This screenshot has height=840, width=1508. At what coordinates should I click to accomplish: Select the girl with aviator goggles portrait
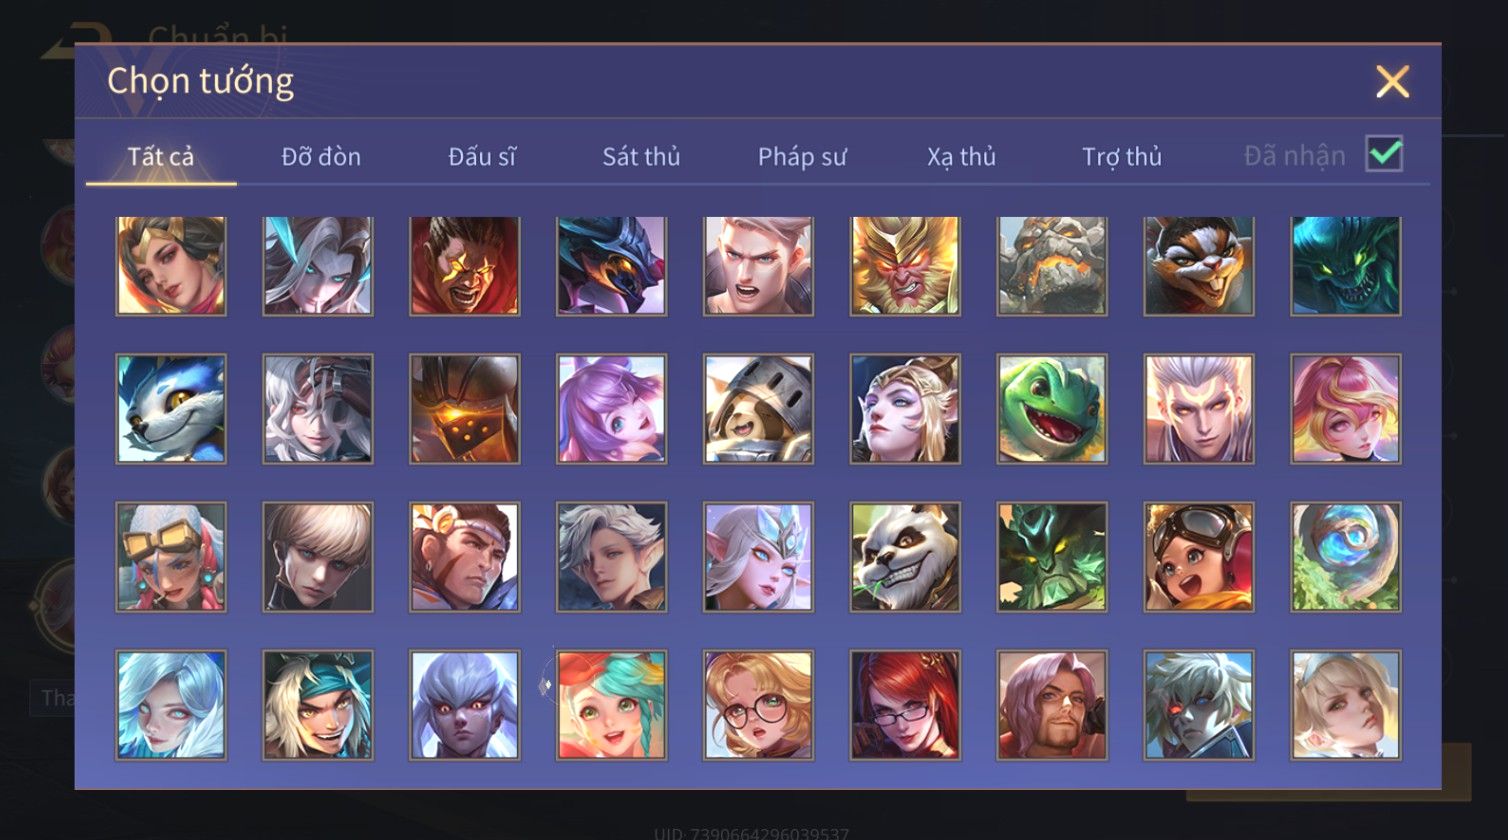coord(1199,557)
